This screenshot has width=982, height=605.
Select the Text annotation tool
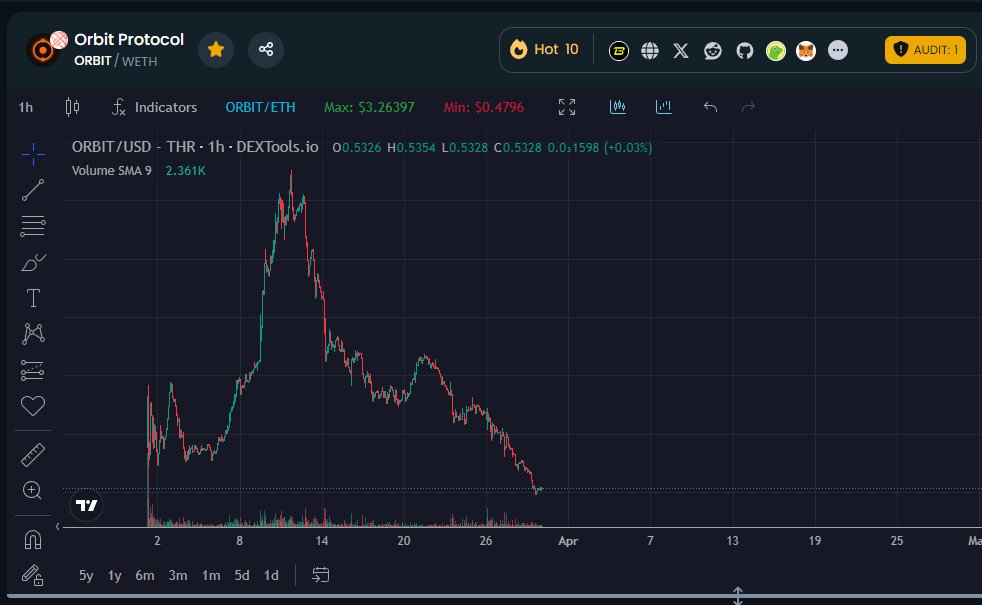pyautogui.click(x=33, y=298)
